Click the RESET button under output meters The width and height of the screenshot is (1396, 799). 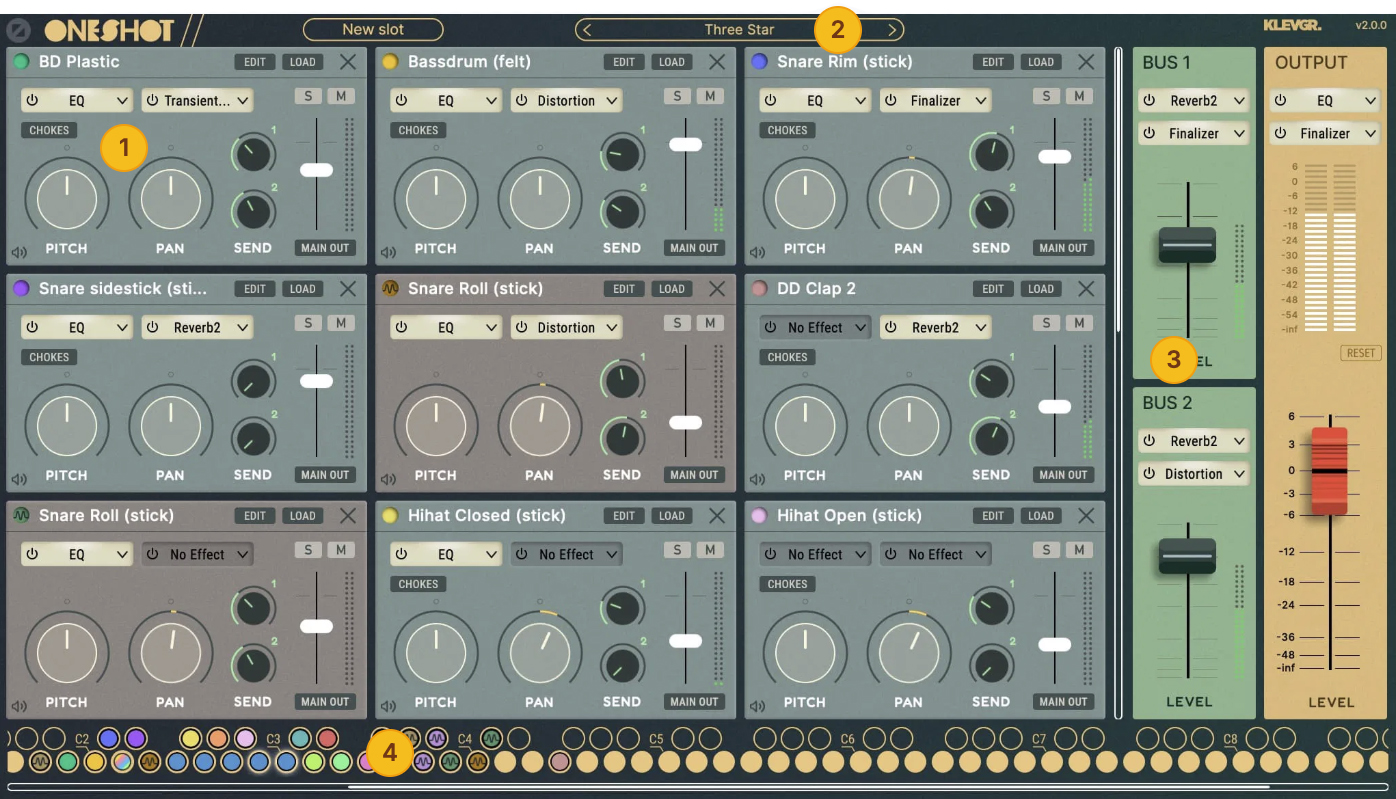1360,353
